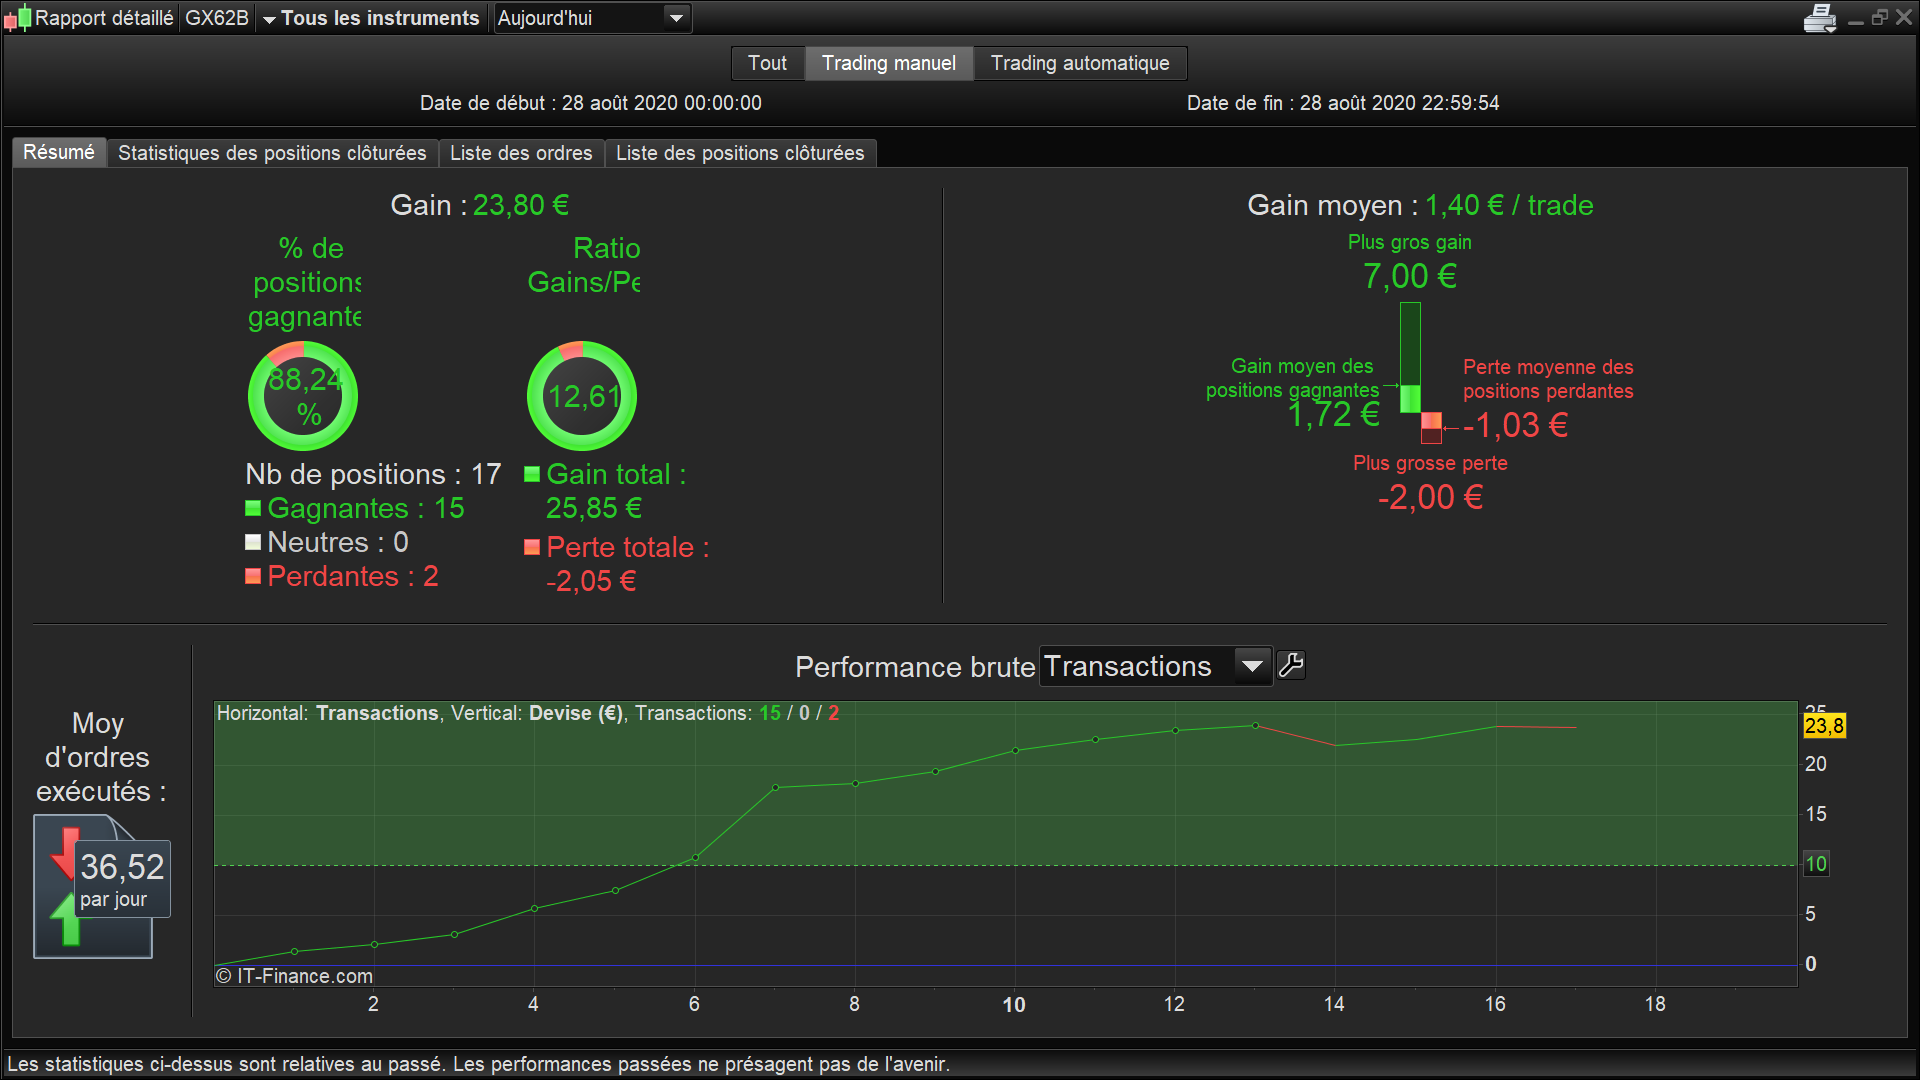
Task: Open chart settings wrench icon
Action: pos(1291,666)
